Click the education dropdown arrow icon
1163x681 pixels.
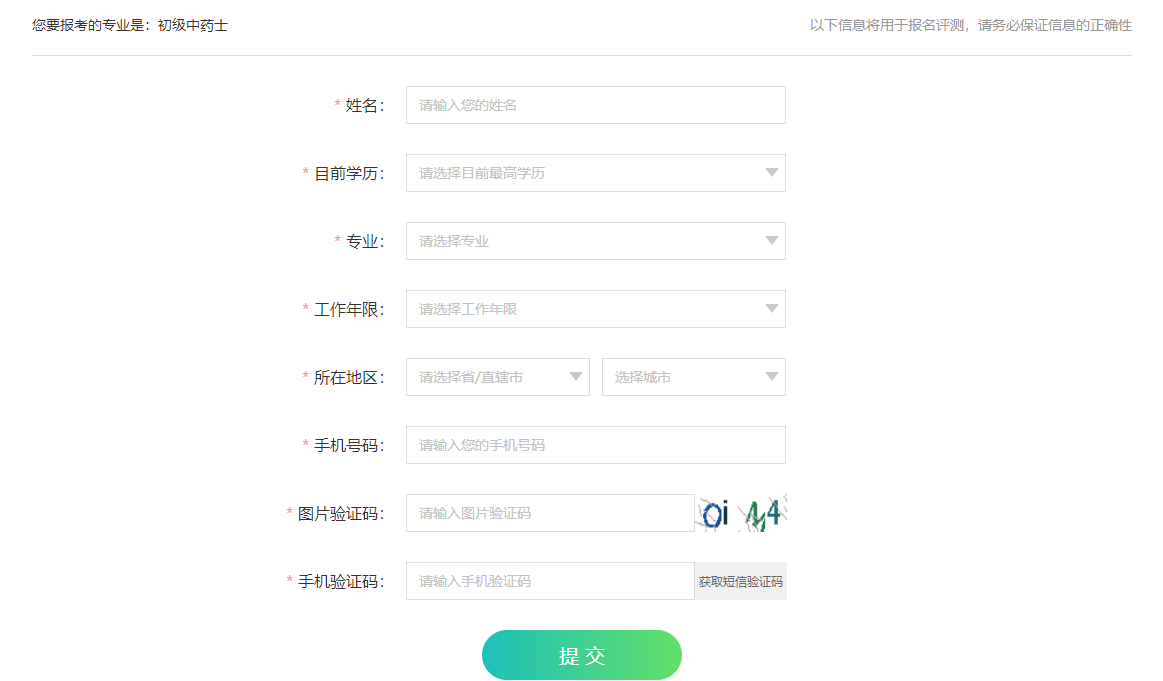pyautogui.click(x=771, y=172)
